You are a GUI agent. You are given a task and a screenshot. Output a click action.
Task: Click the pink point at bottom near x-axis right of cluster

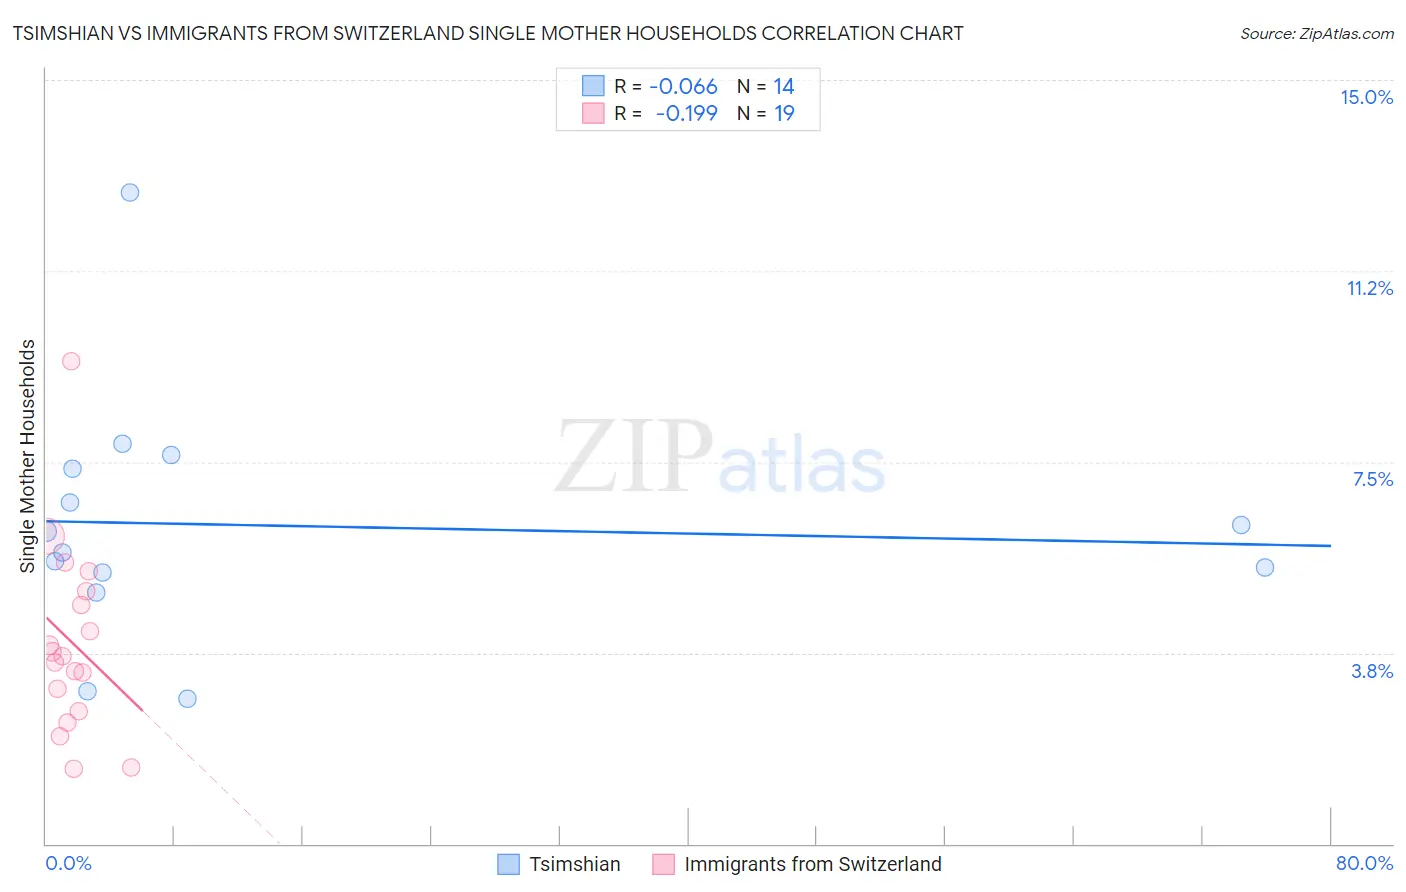click(131, 768)
